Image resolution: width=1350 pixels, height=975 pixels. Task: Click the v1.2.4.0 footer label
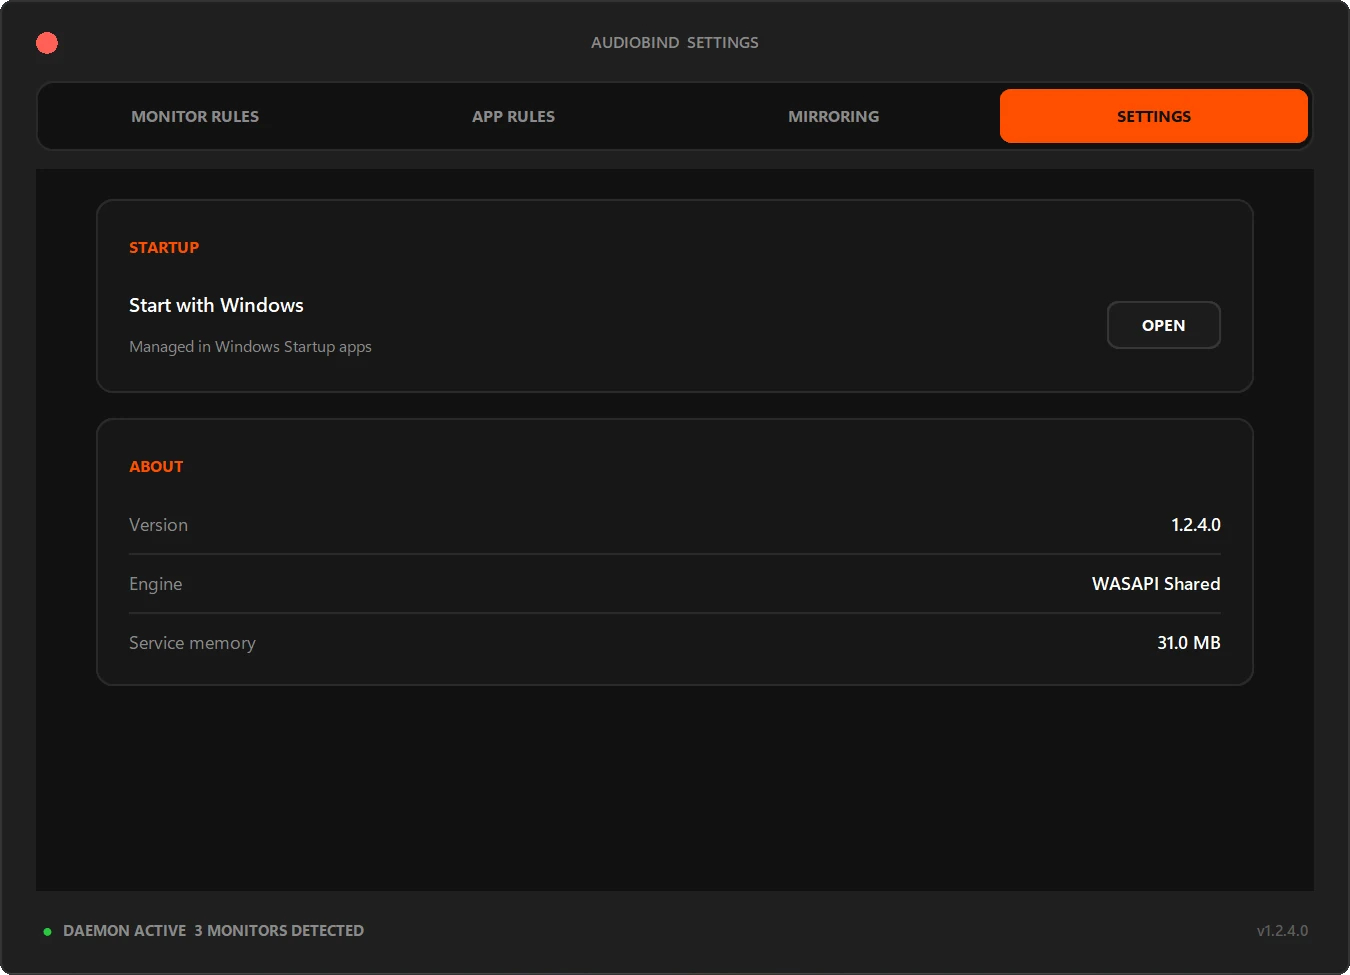pyautogui.click(x=1282, y=931)
